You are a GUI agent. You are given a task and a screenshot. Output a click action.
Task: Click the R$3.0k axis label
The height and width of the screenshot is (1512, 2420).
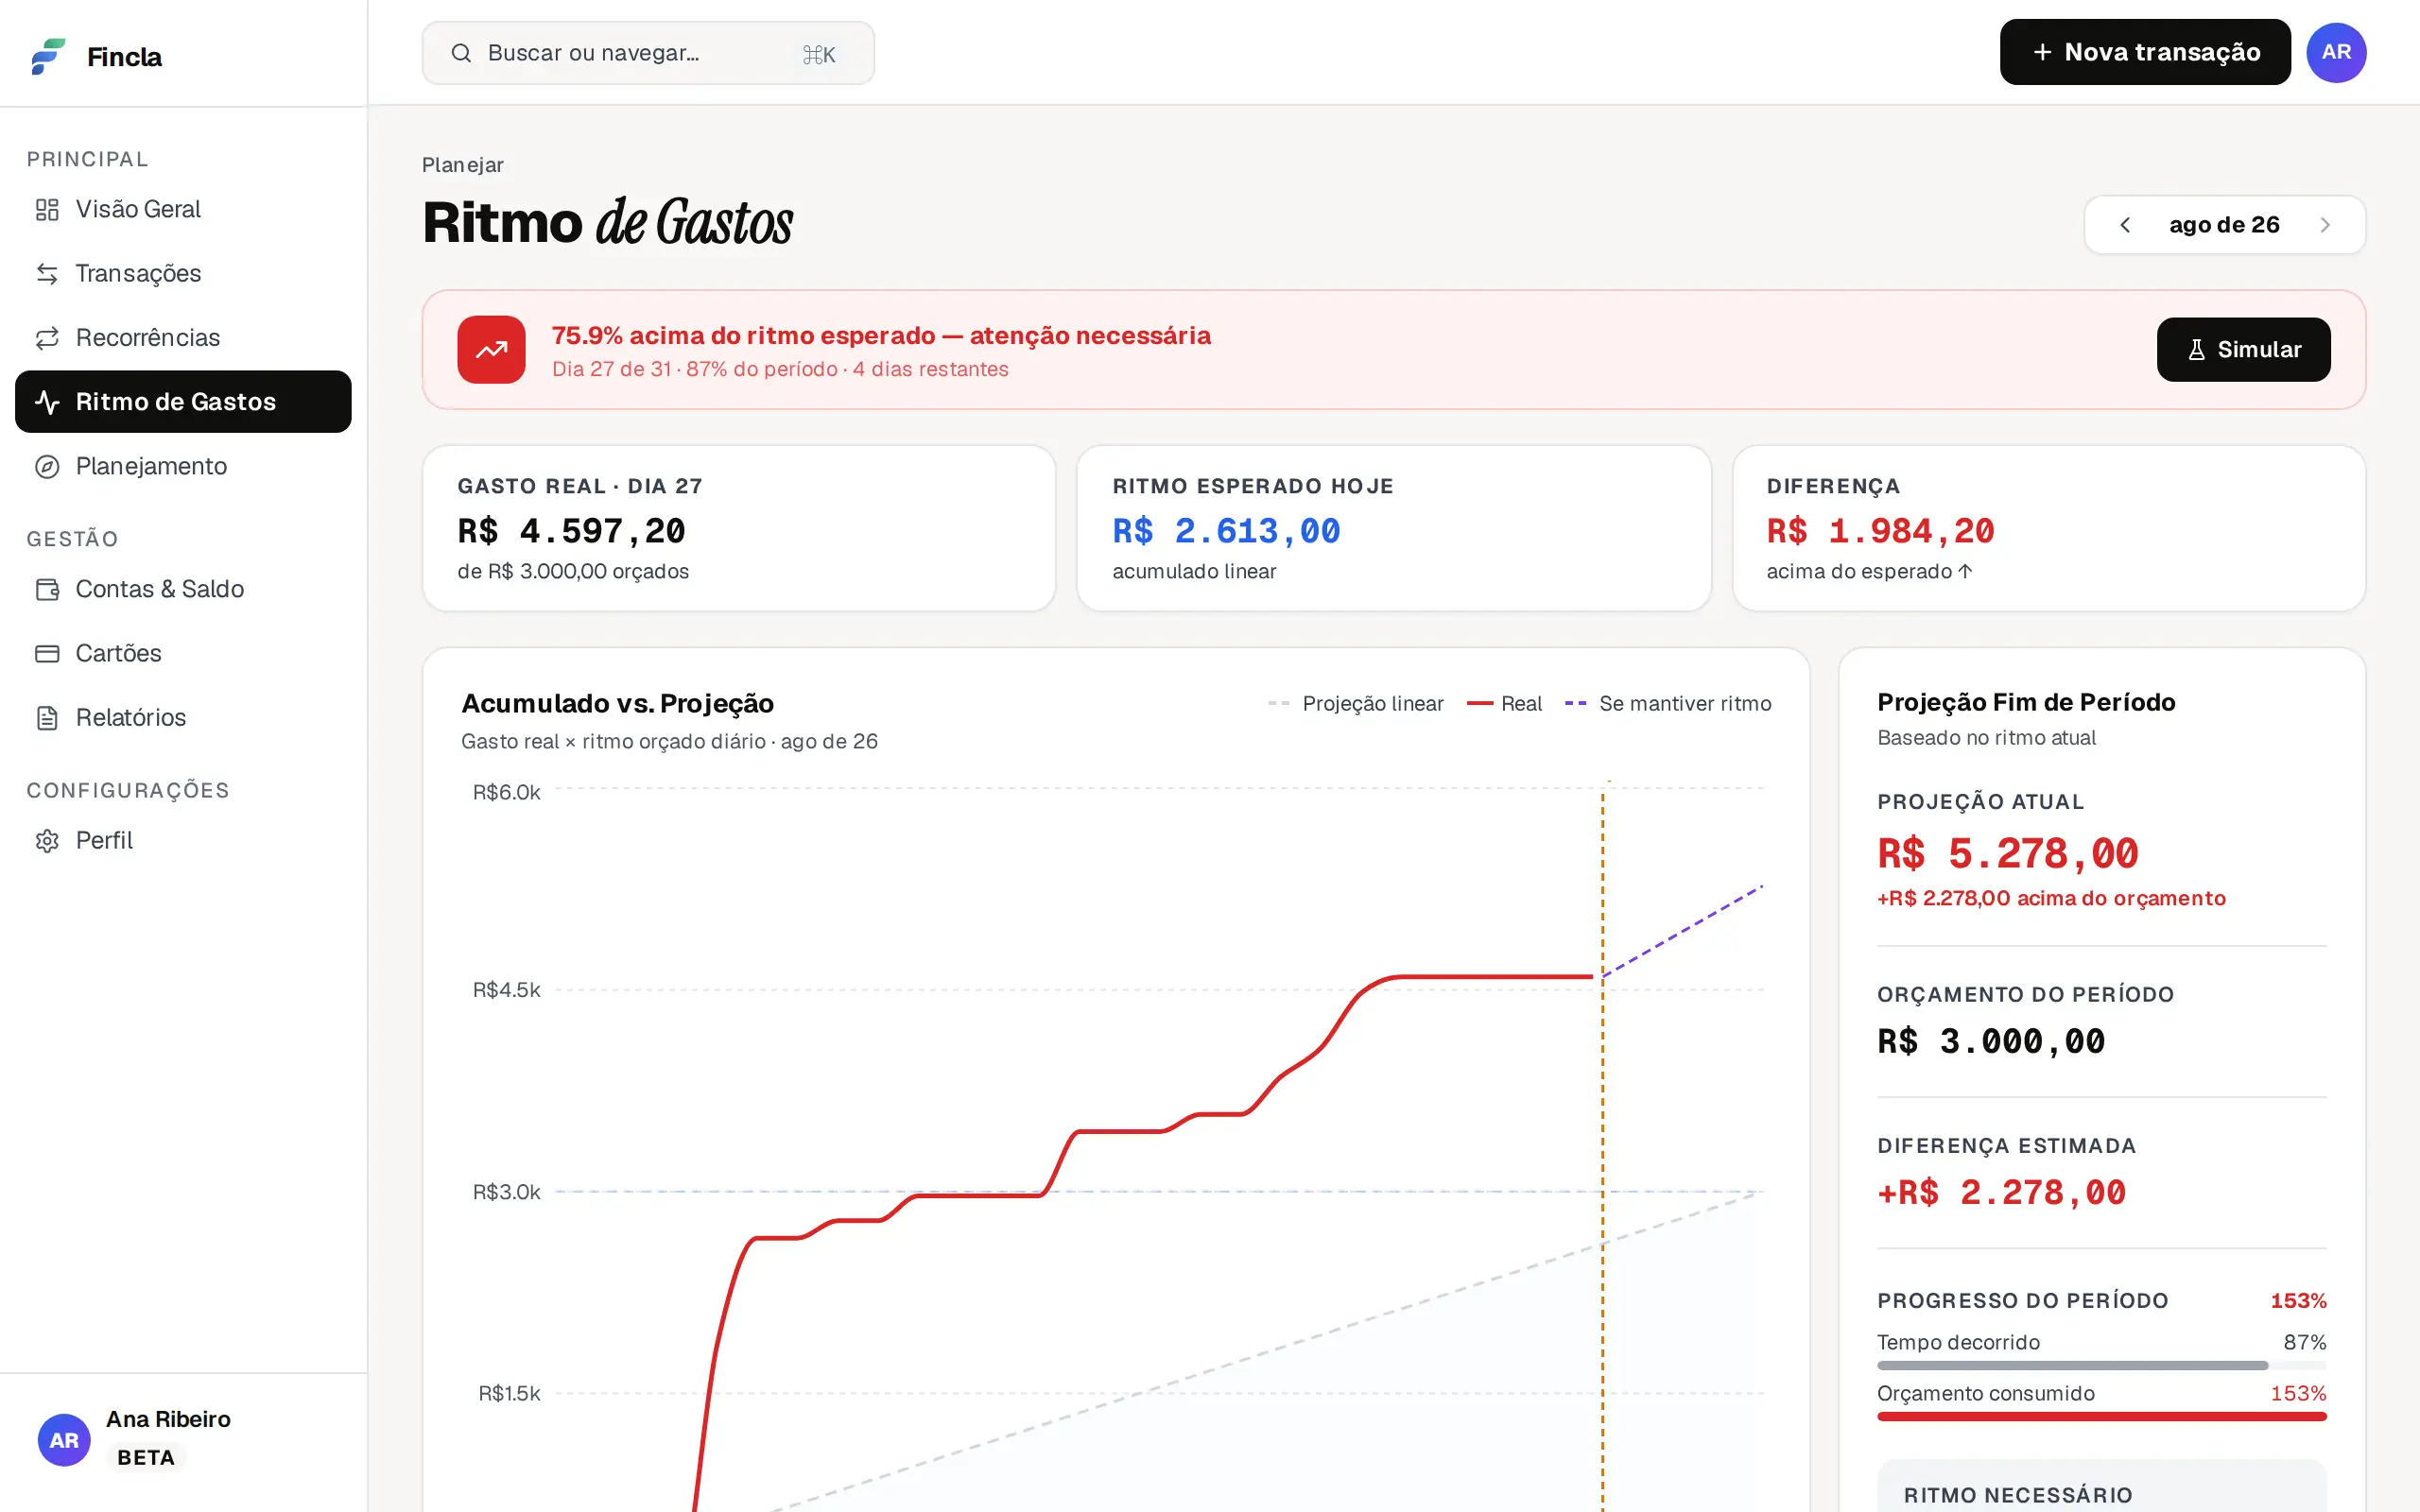pos(507,1192)
